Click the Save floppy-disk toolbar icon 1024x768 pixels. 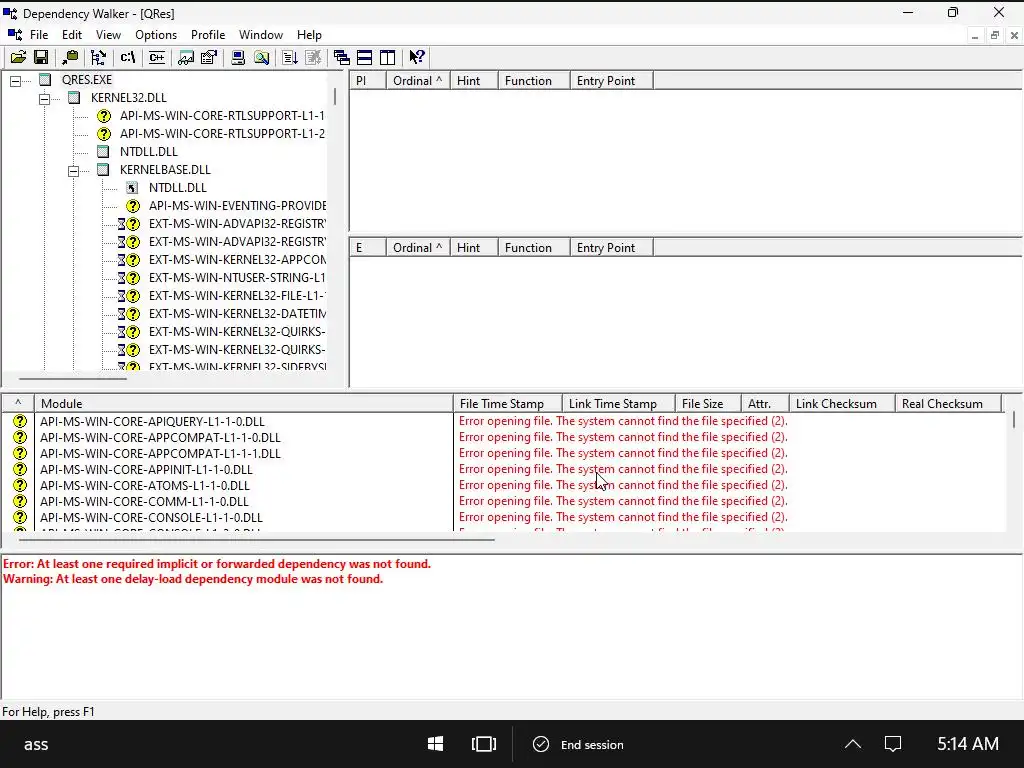[41, 57]
